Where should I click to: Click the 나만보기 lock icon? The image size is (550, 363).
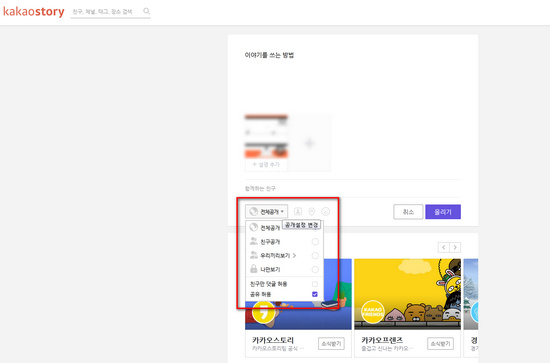click(254, 269)
